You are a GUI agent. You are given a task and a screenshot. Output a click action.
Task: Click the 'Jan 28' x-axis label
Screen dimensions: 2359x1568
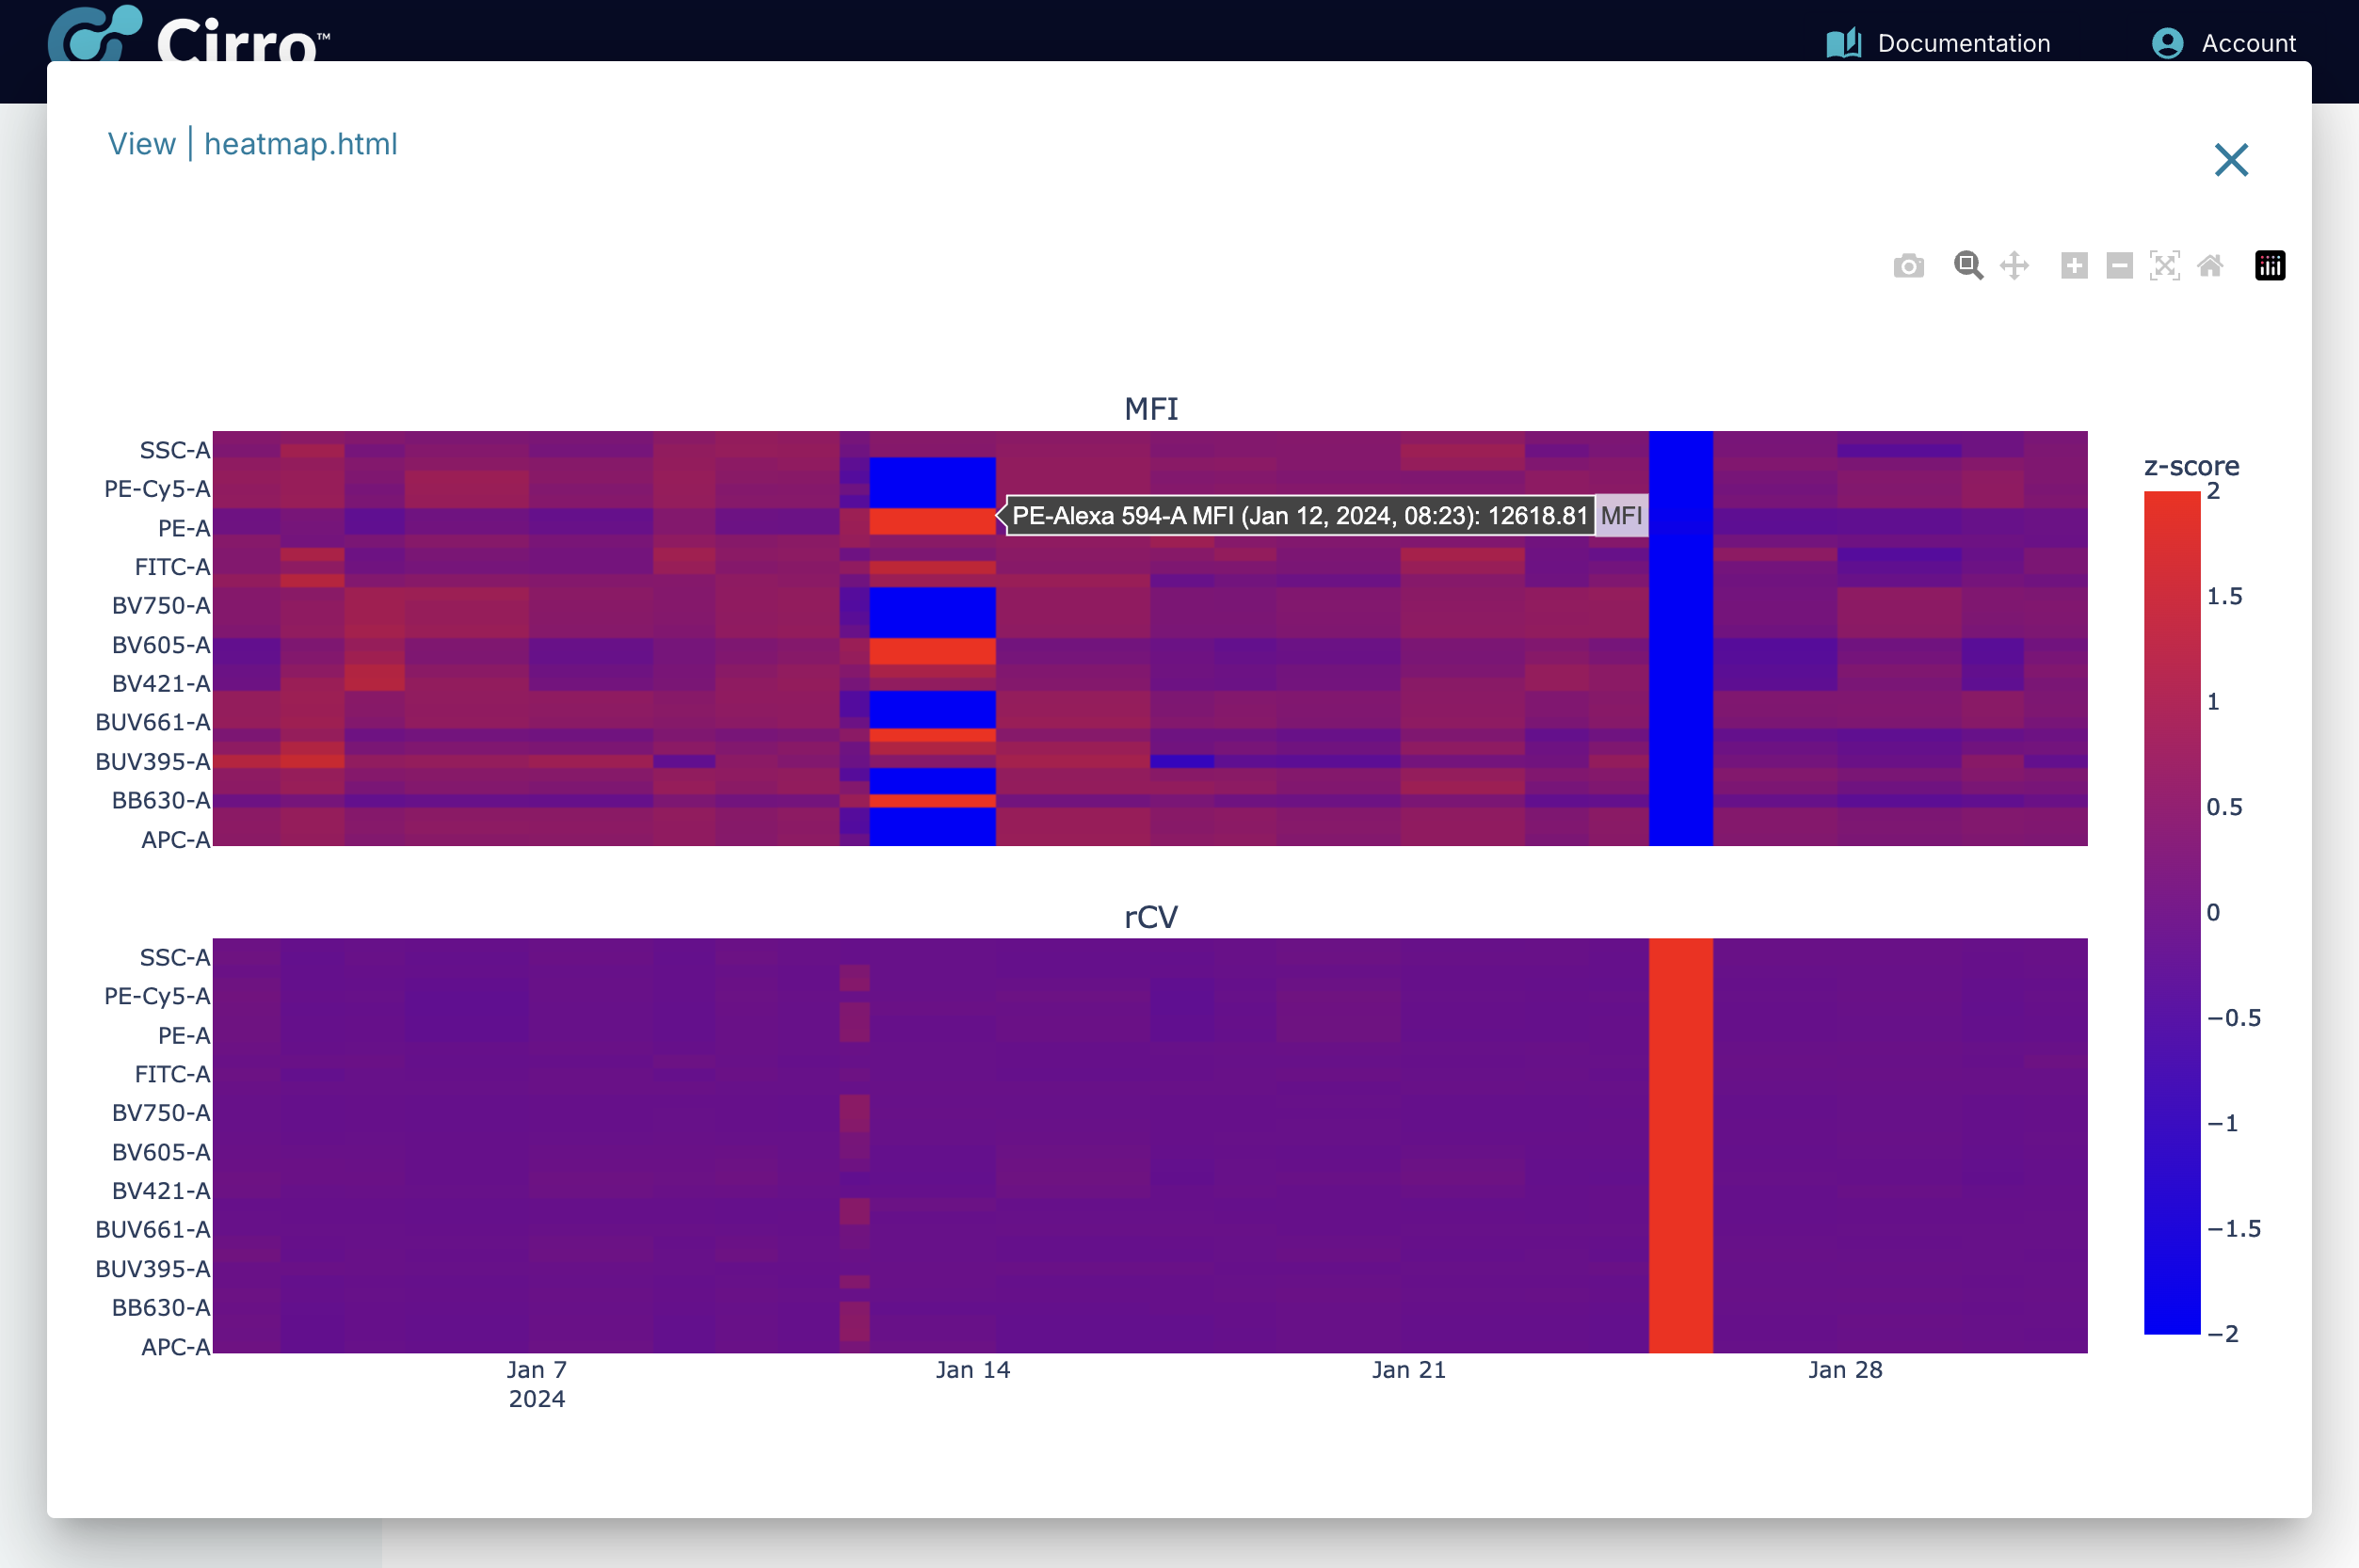1845,1370
